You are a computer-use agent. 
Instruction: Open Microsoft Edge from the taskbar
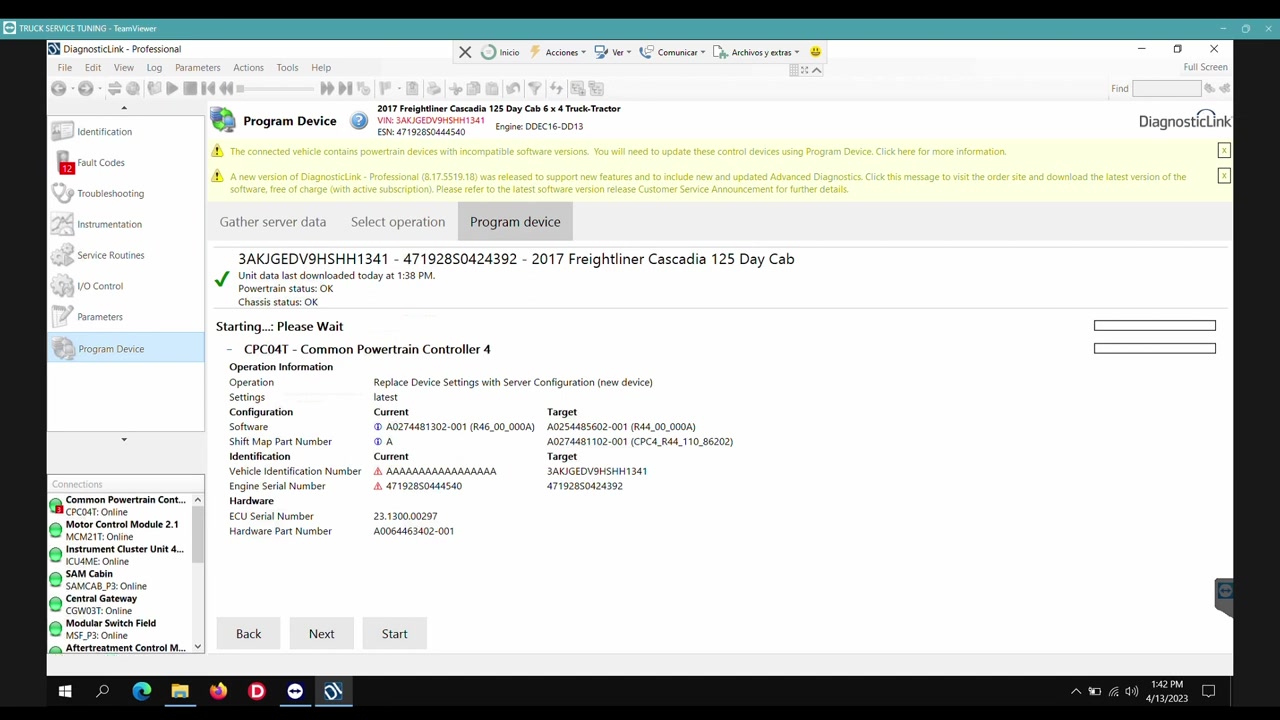pos(142,691)
